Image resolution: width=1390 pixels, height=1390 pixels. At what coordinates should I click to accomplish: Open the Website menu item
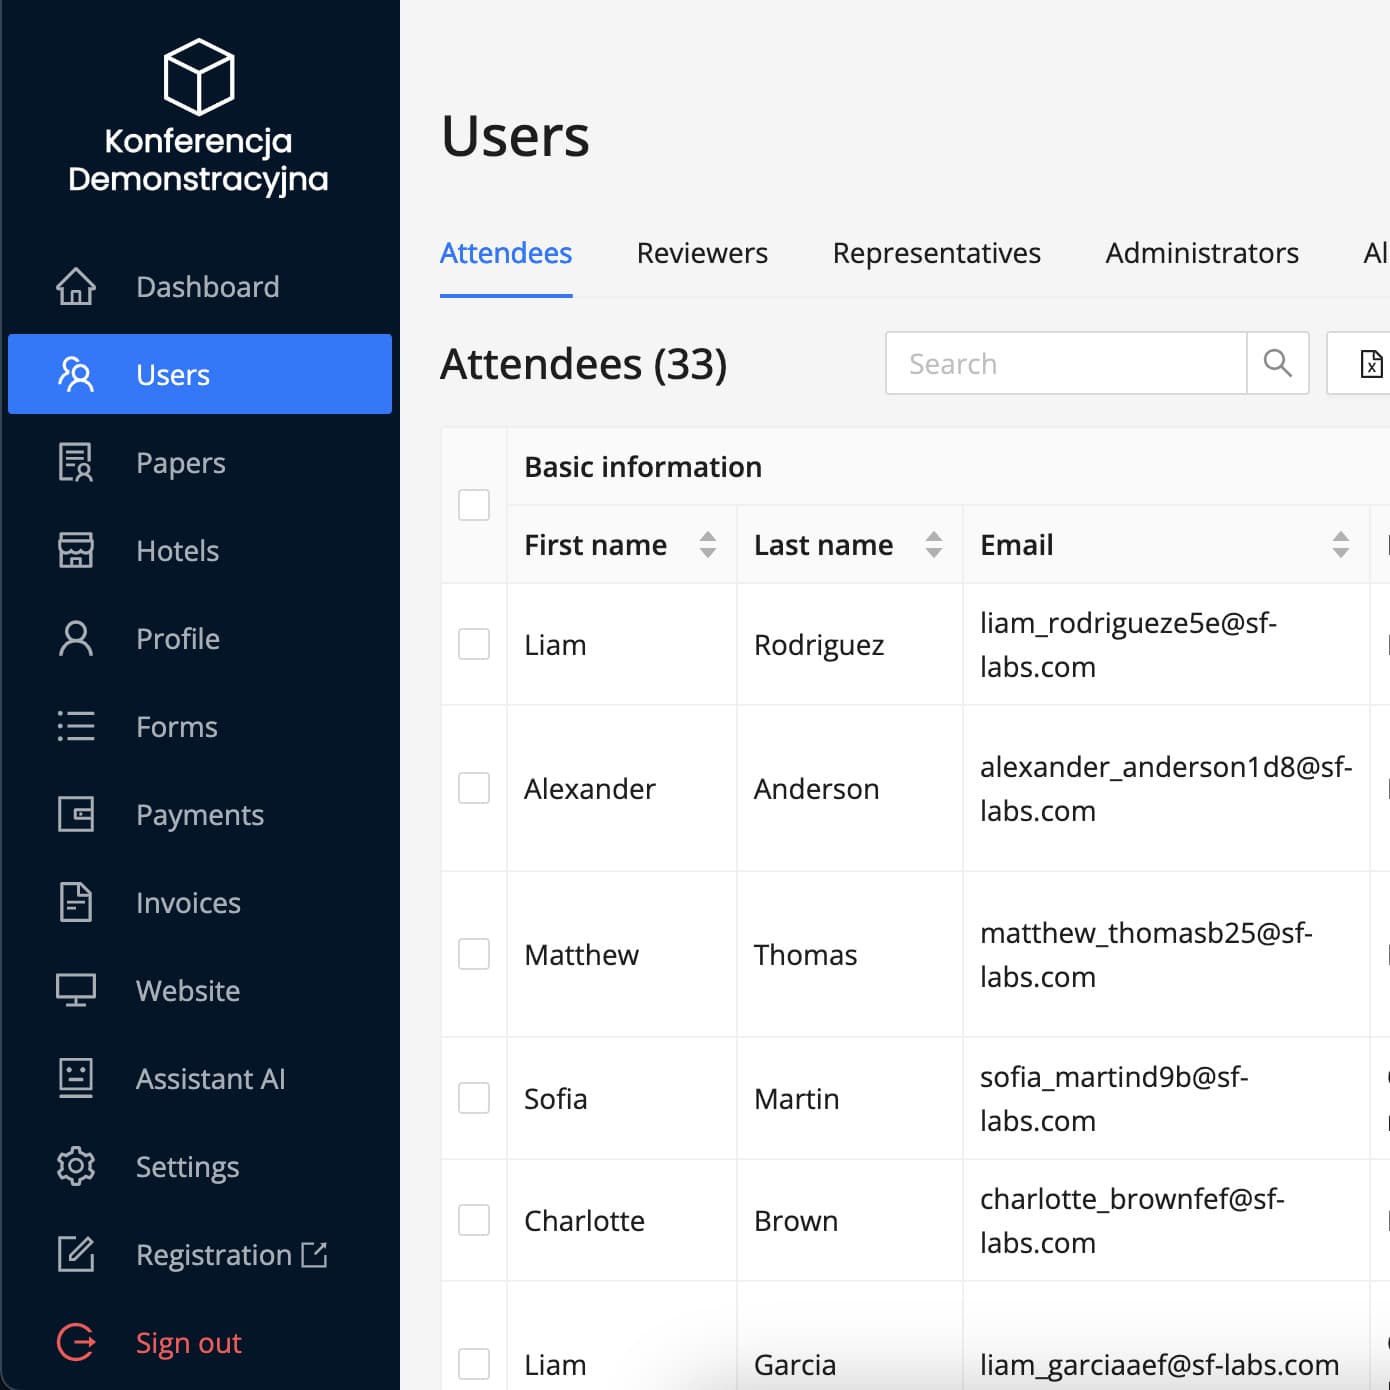(x=200, y=991)
